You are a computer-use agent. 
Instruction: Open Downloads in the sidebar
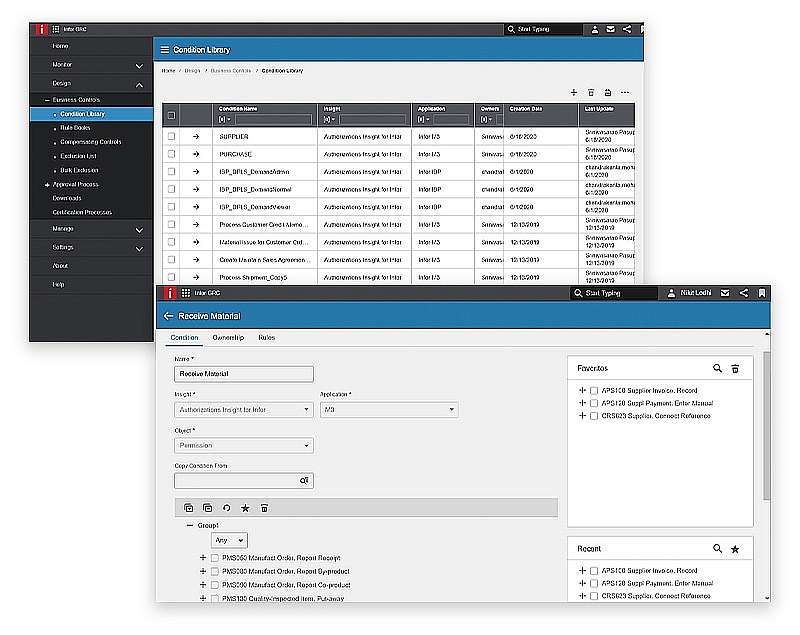67,198
